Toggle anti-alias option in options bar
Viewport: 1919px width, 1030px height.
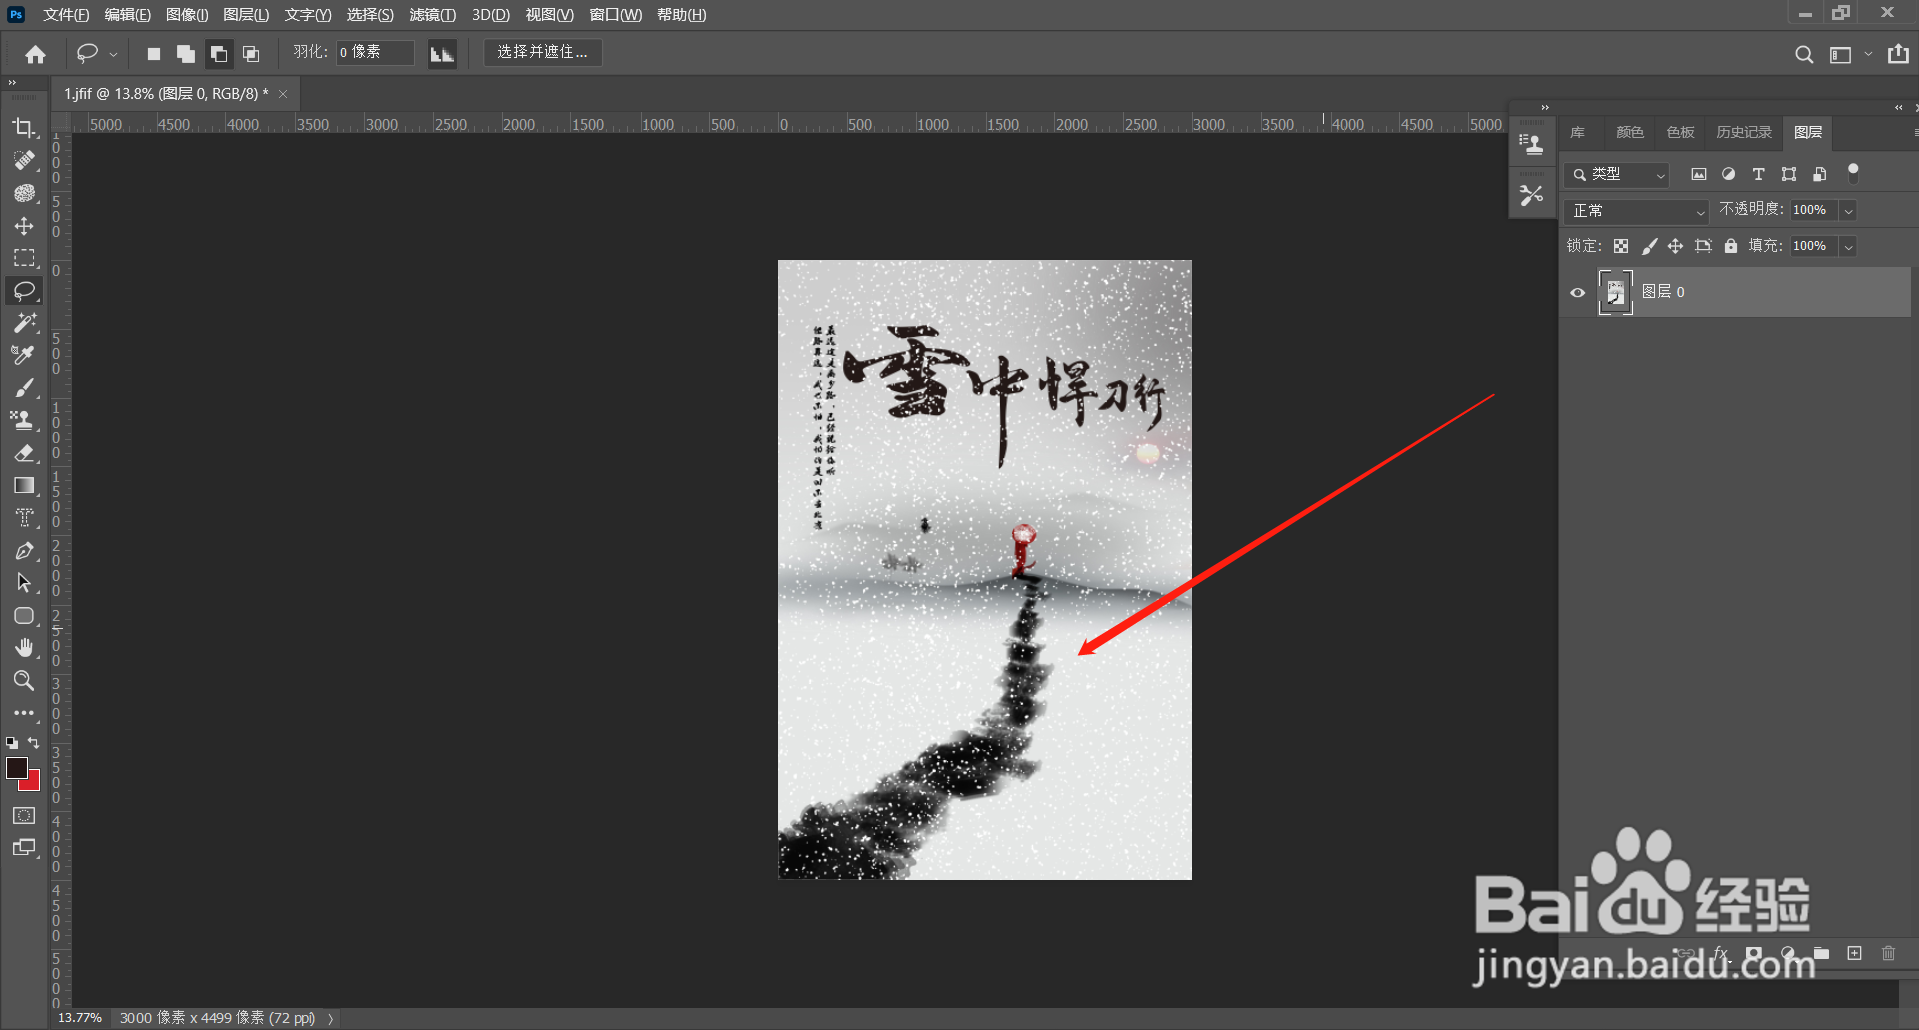tap(441, 54)
